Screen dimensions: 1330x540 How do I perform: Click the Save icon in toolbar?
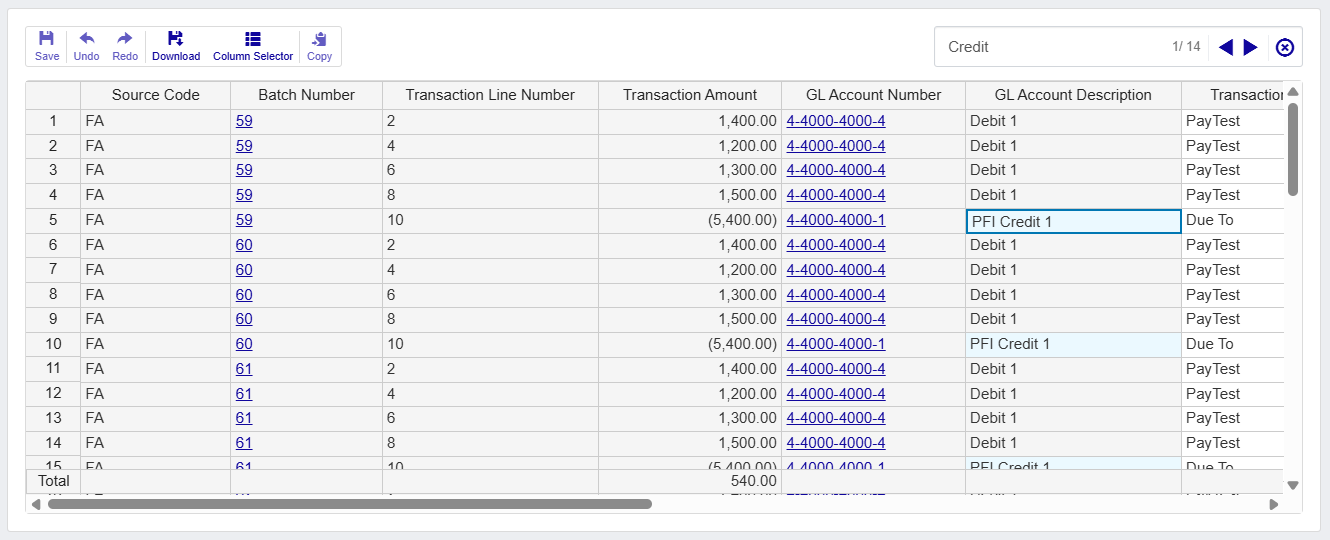[46, 46]
